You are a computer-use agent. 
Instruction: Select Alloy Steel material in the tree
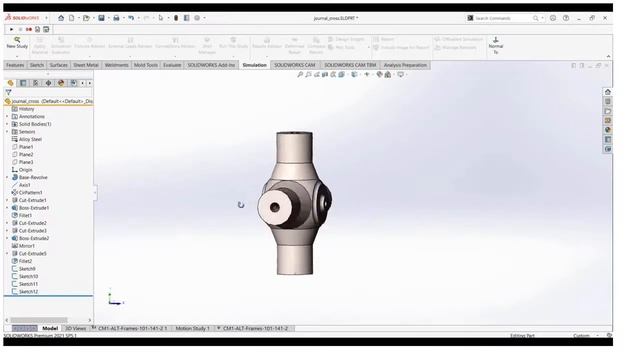coord(27,140)
